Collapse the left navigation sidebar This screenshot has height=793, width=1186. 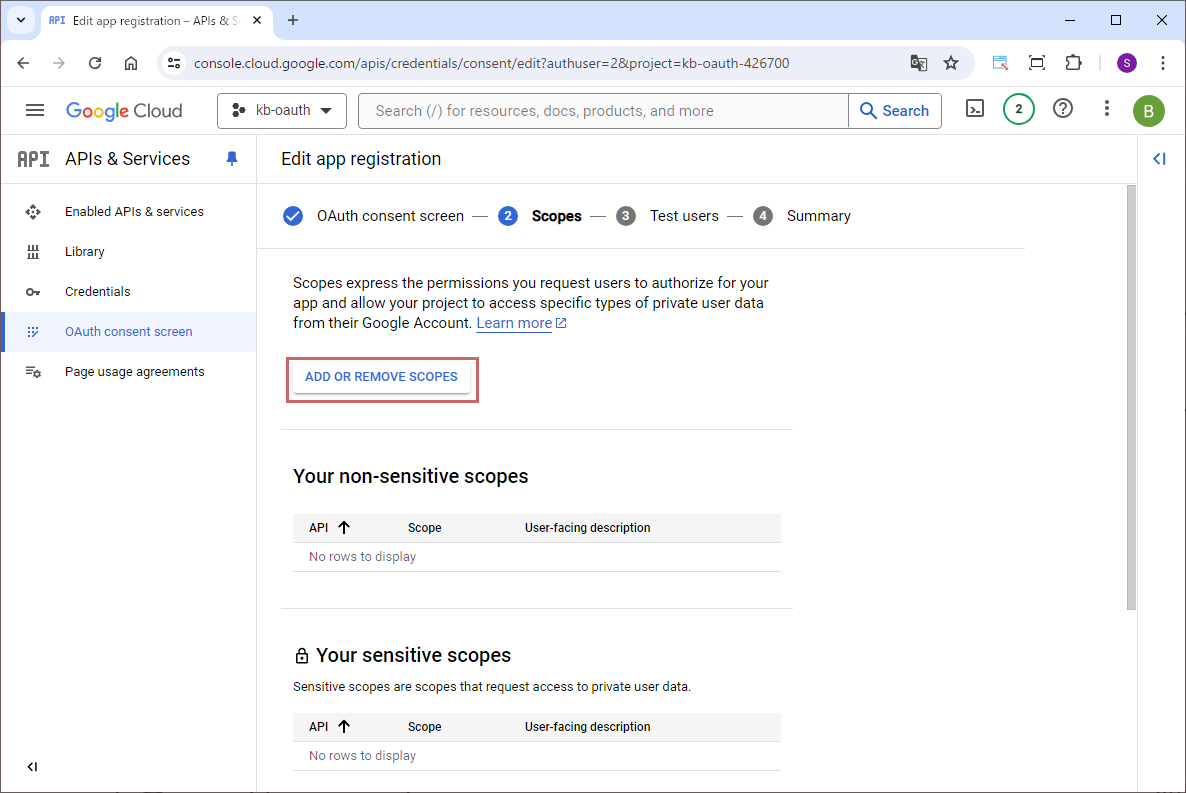pyautogui.click(x=32, y=767)
